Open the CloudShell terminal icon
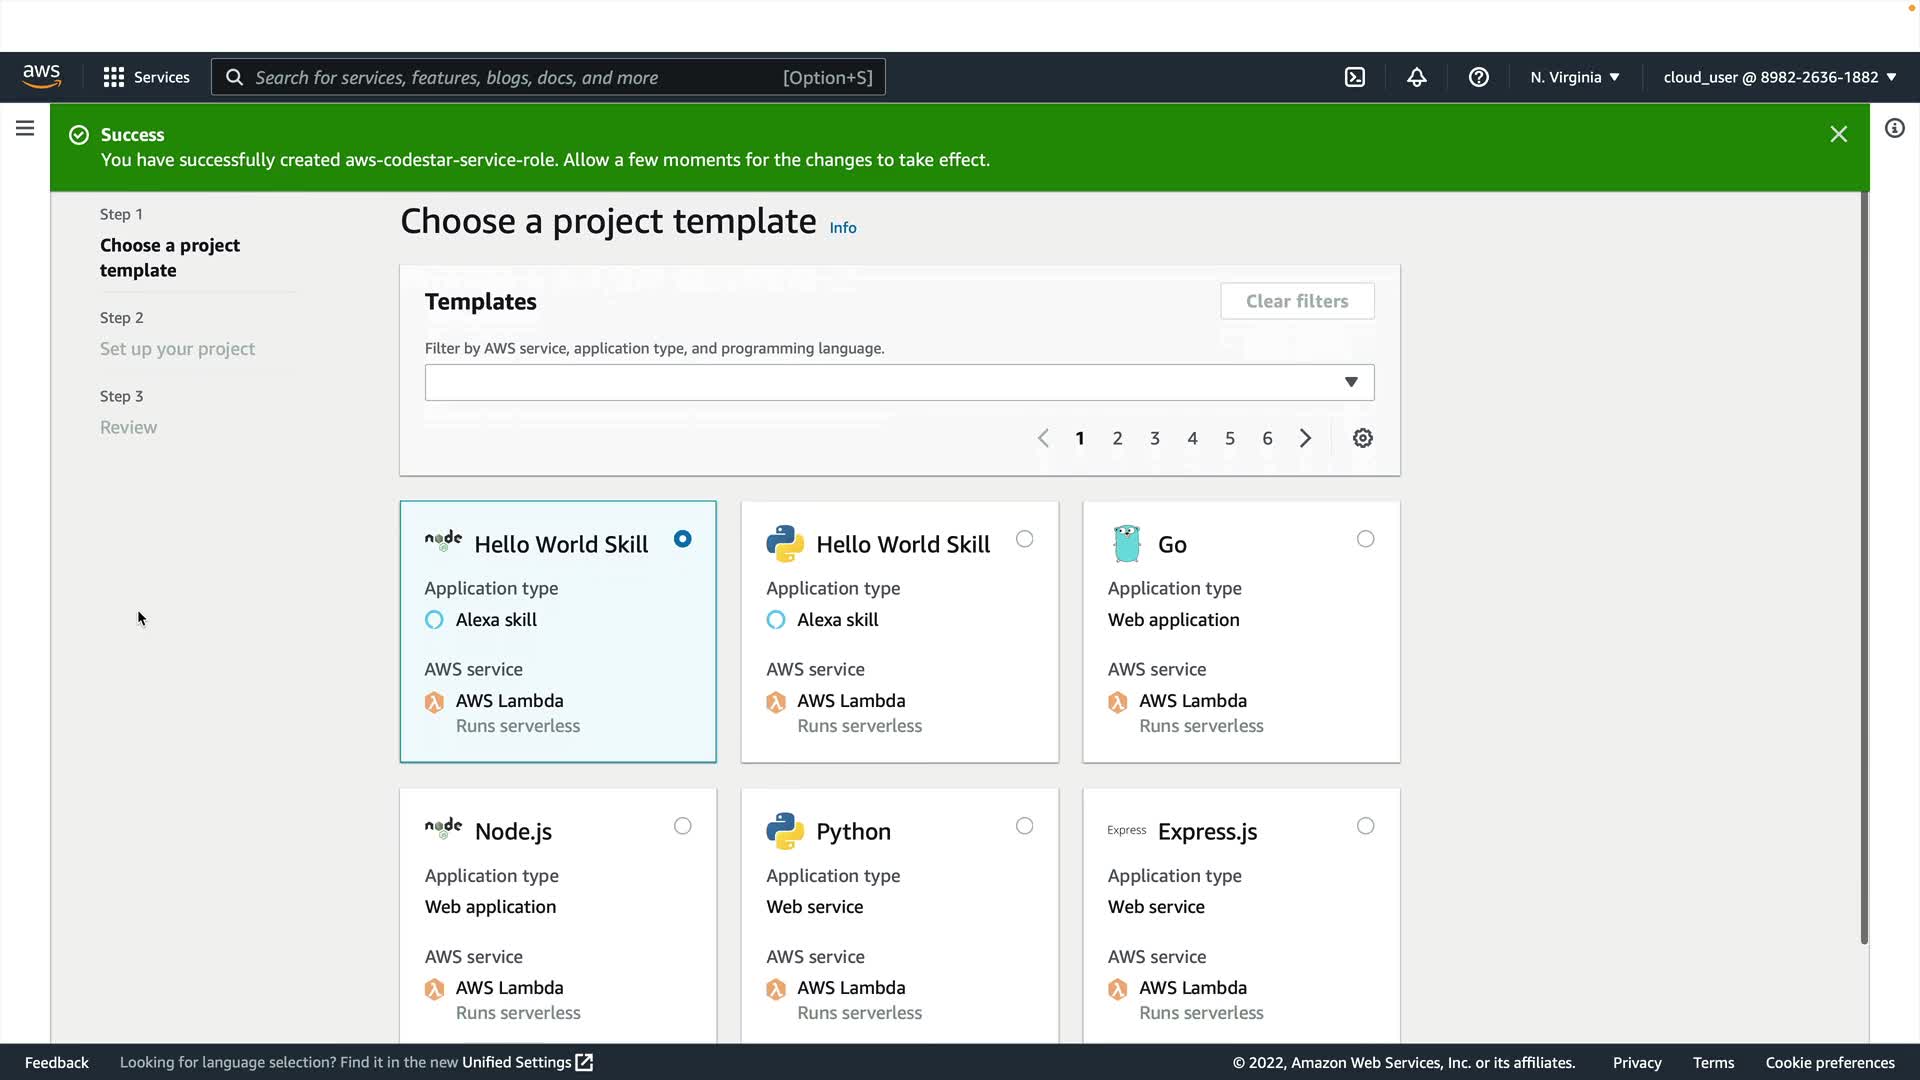1920x1080 pixels. pos(1354,77)
